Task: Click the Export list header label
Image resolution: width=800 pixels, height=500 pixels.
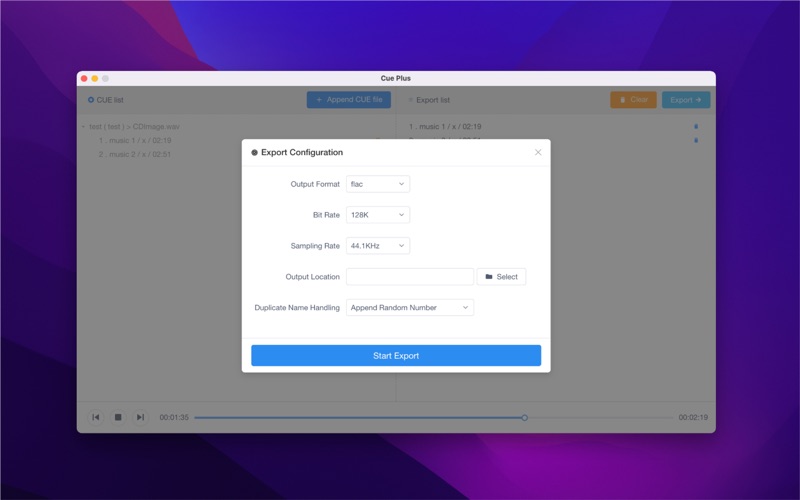Action: pos(433,100)
